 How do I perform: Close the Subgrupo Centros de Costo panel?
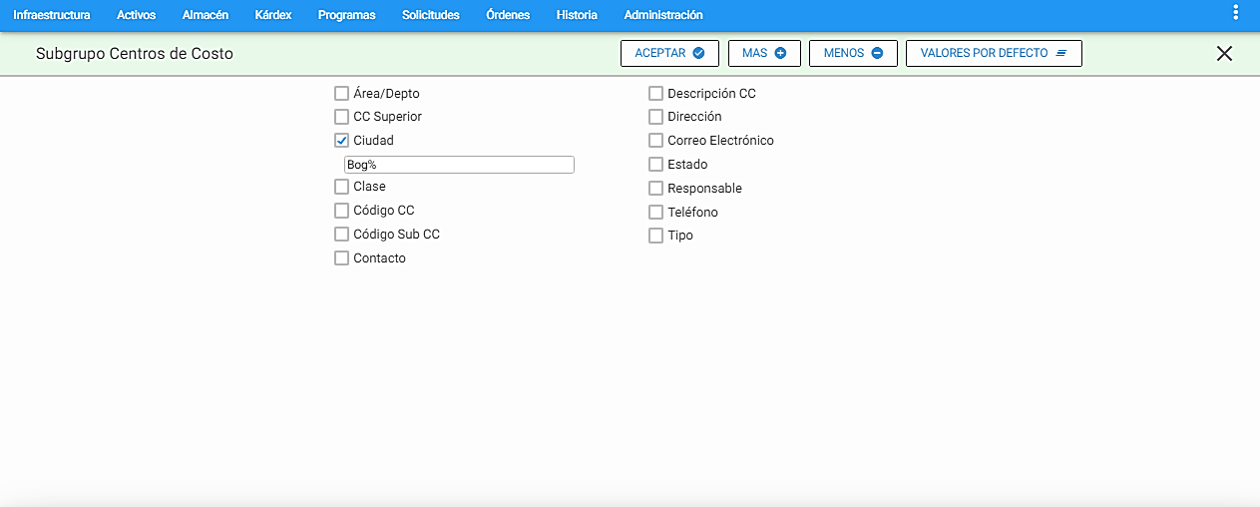coord(1224,54)
